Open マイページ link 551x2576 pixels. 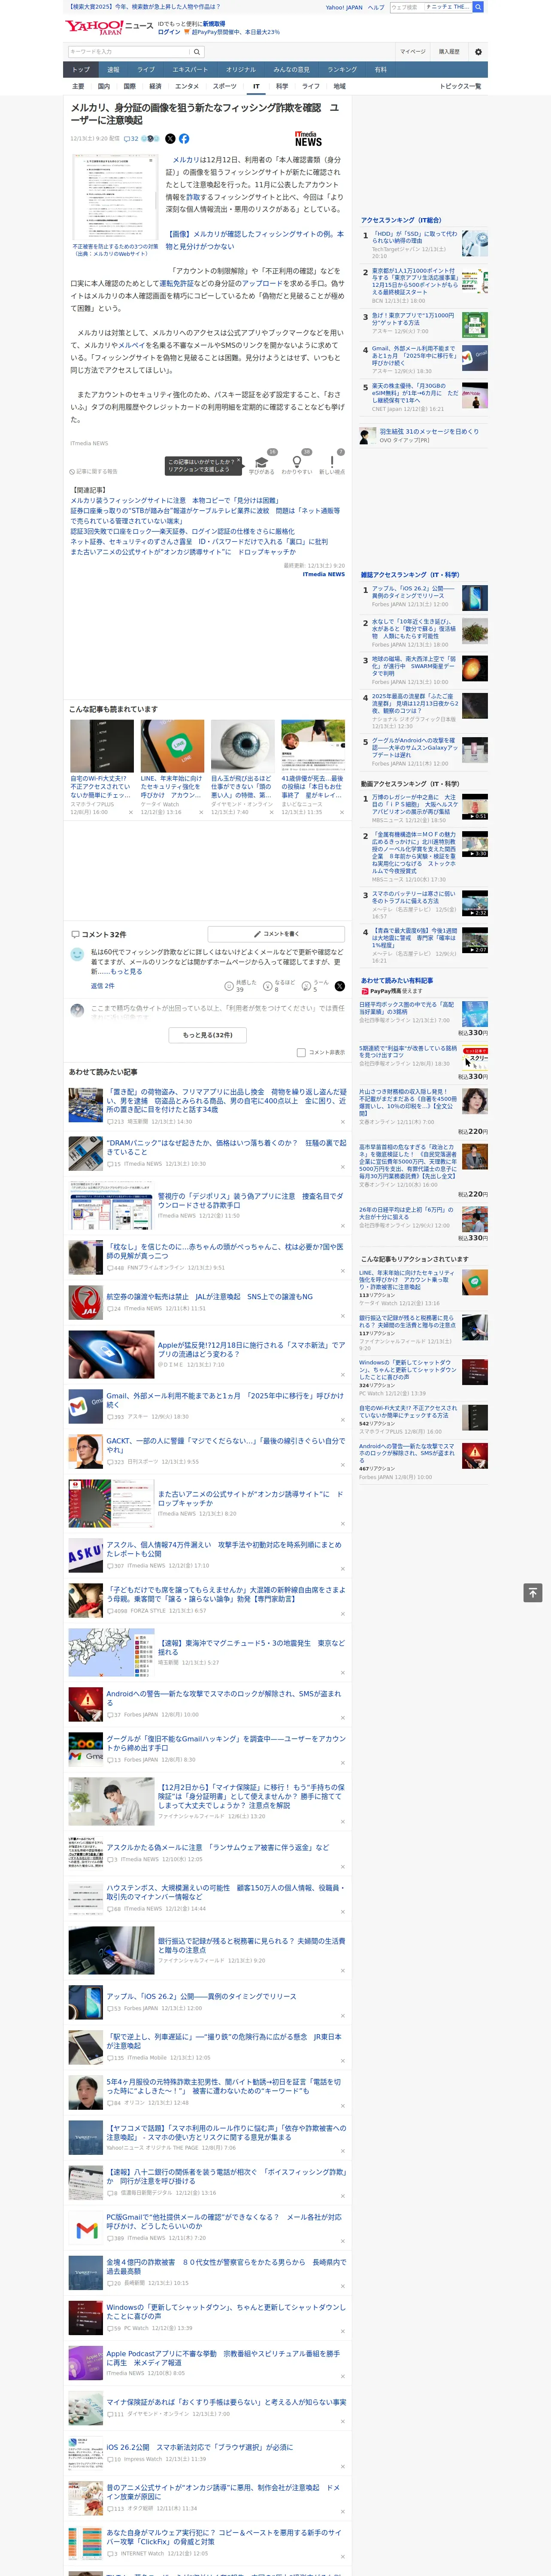412,52
